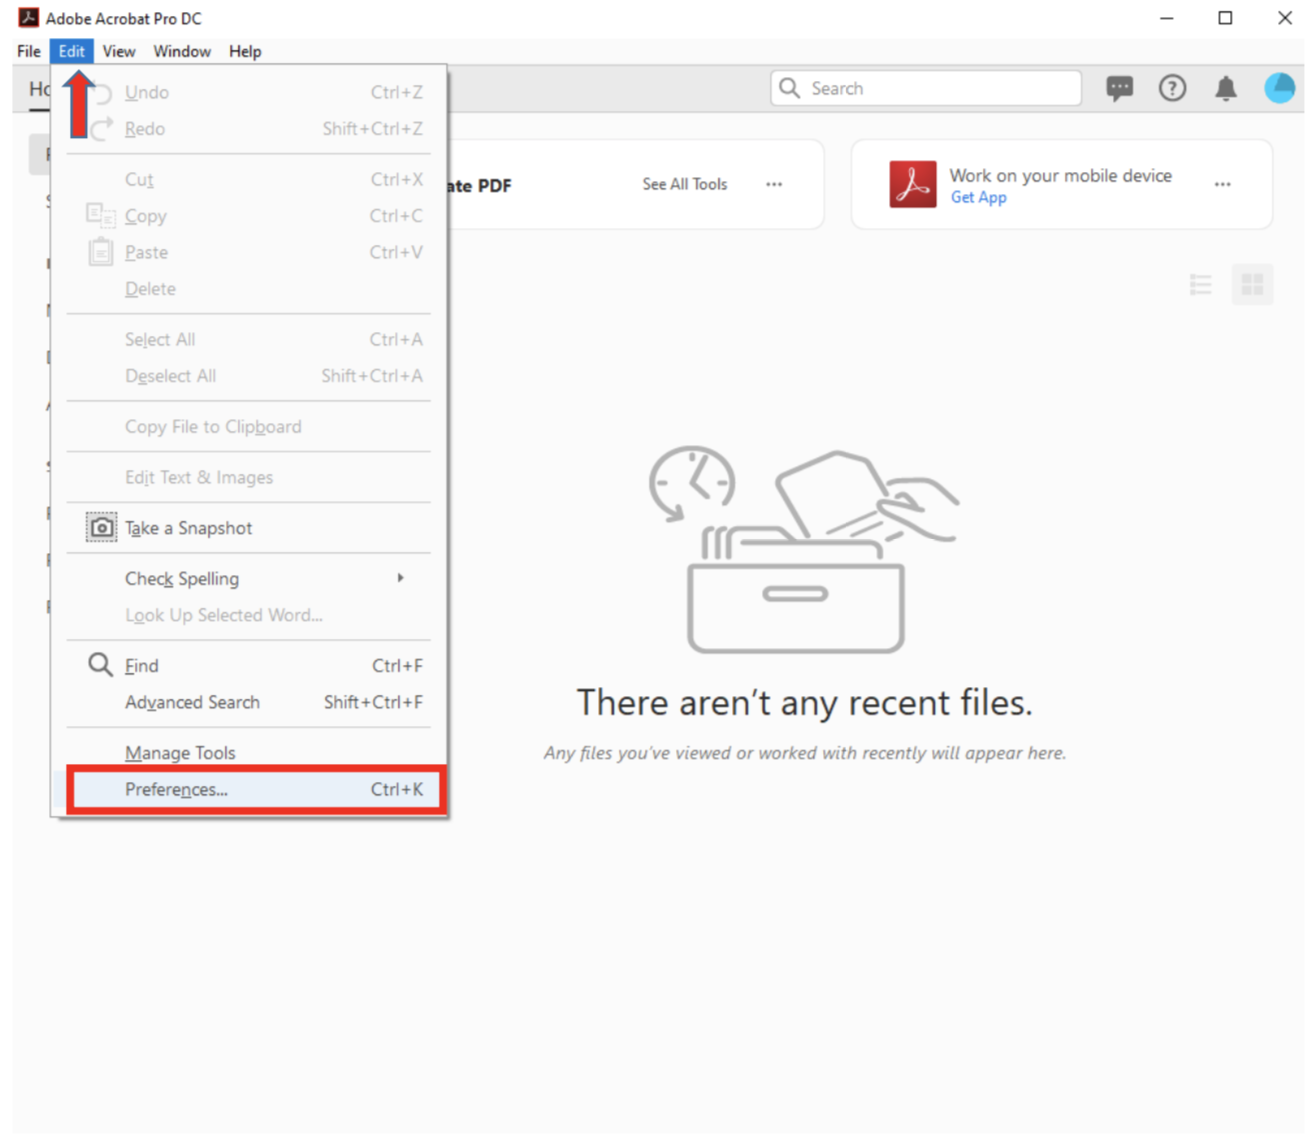
Task: Choose Advanced Search in the Edit menu
Action: coord(192,702)
